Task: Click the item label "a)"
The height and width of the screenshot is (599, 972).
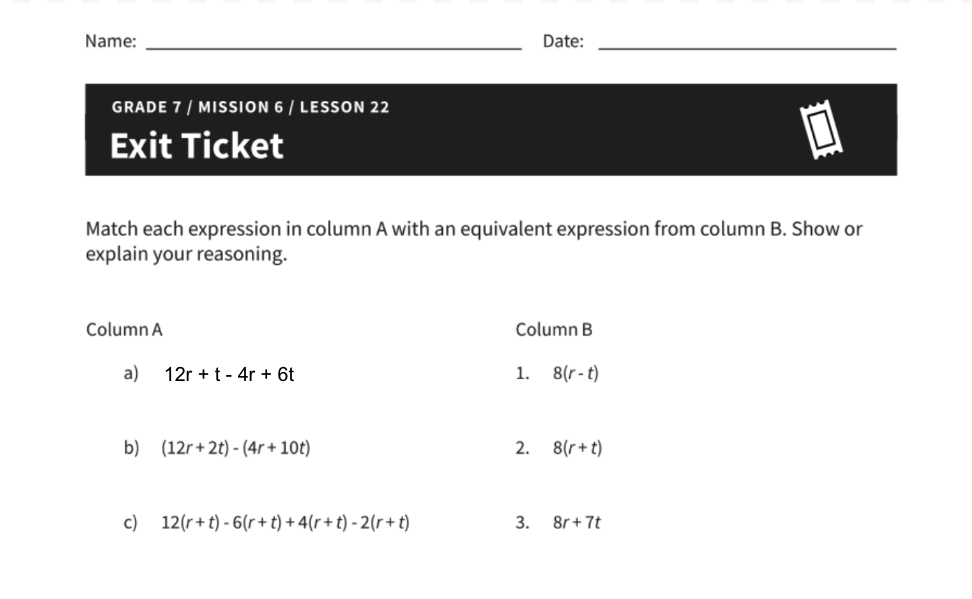Action: coord(130,374)
